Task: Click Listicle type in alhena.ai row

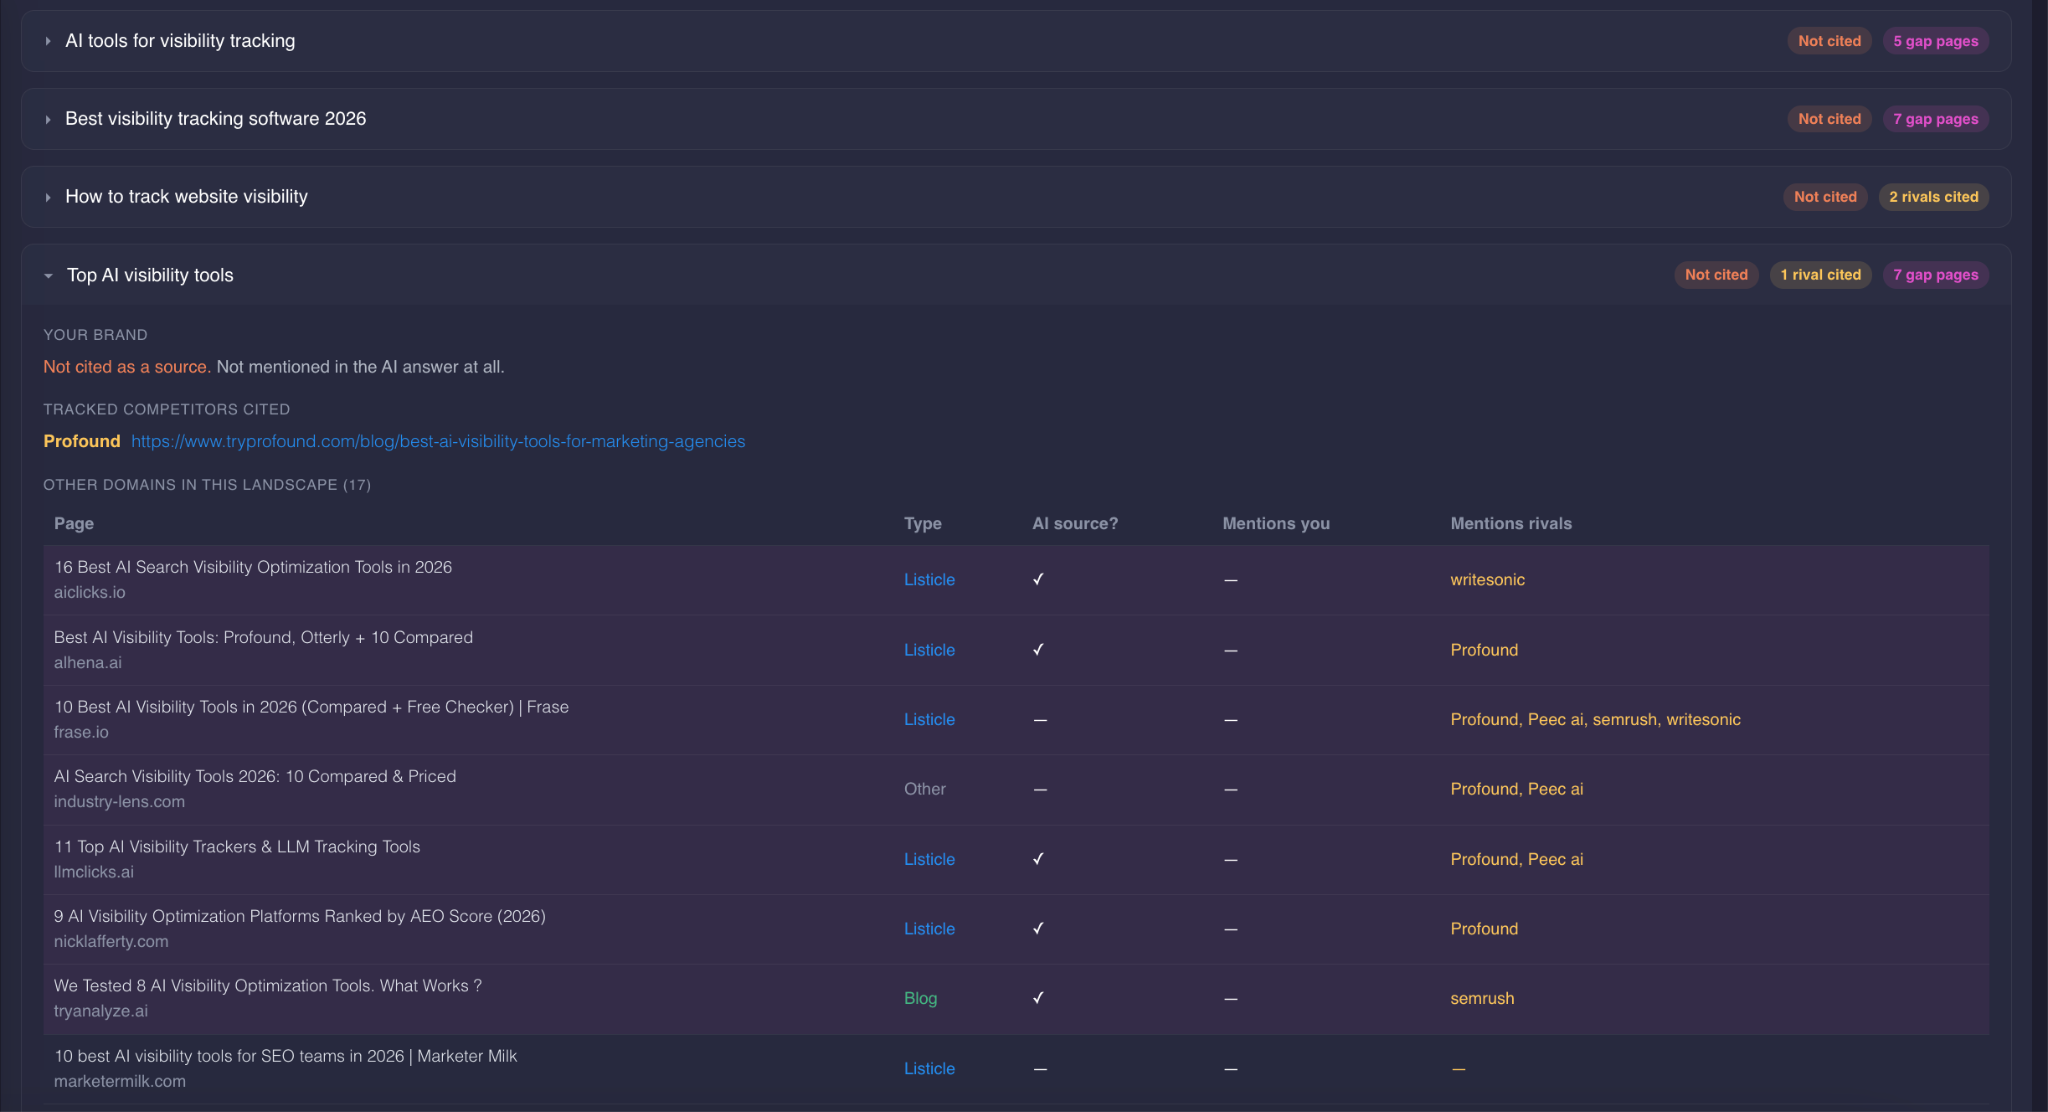Action: tap(929, 650)
